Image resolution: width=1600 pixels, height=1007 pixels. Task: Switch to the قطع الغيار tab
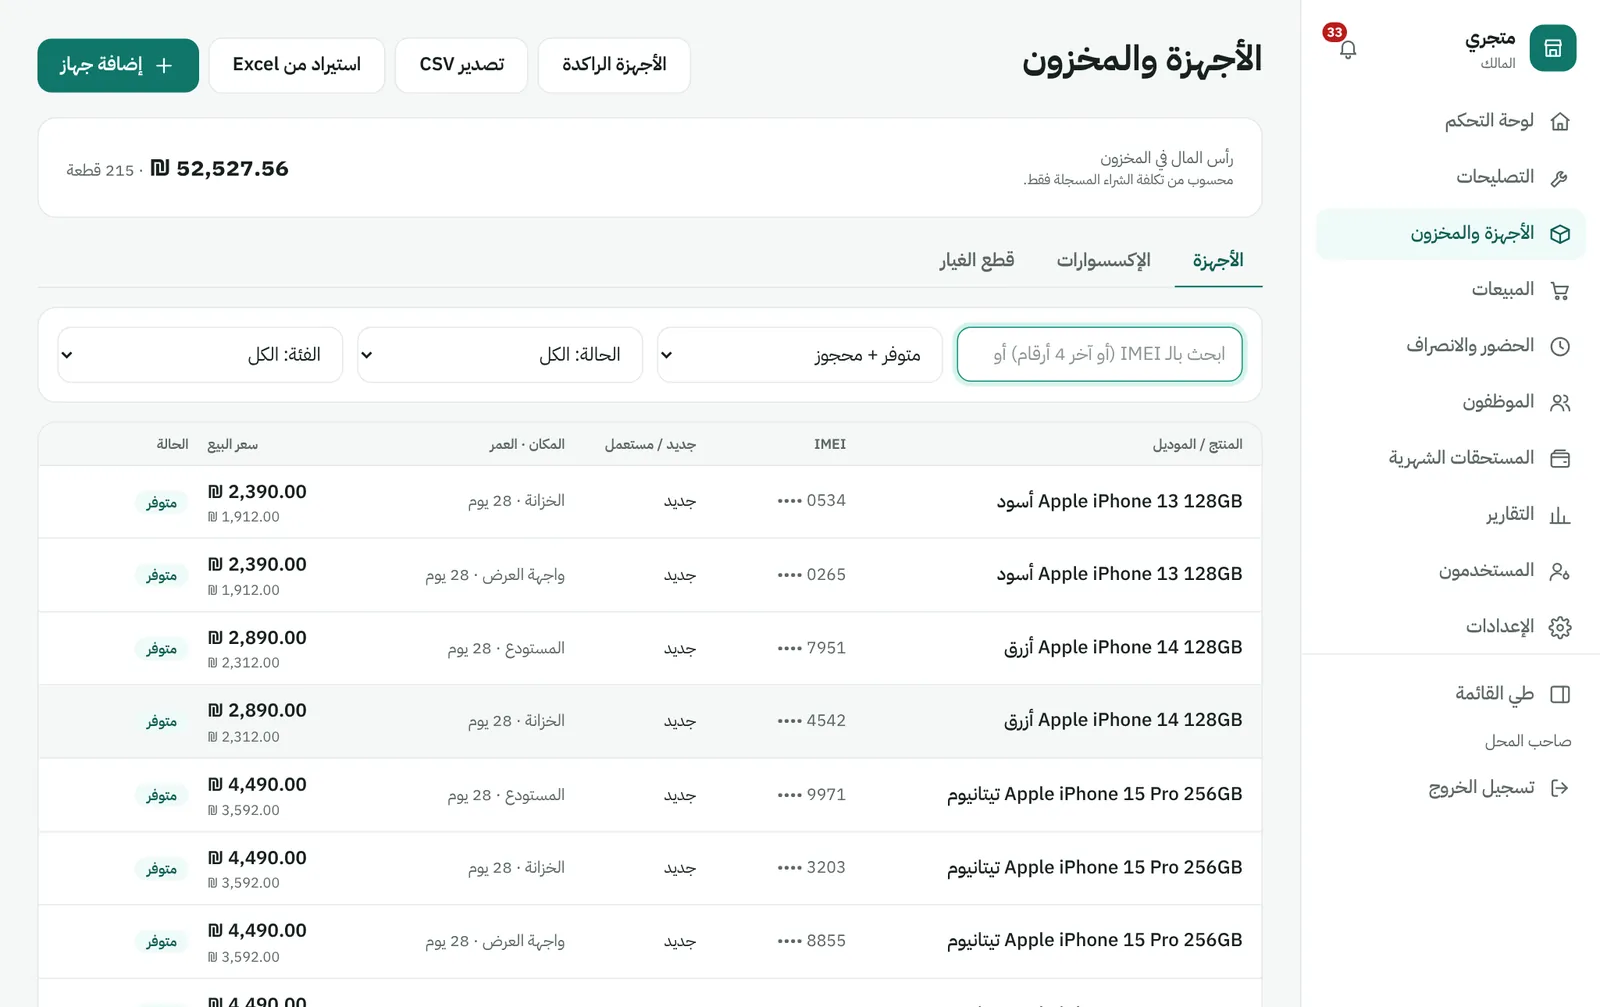977,261
